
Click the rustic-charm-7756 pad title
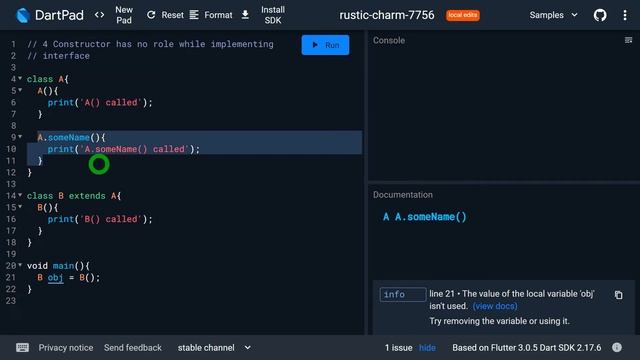(387, 15)
